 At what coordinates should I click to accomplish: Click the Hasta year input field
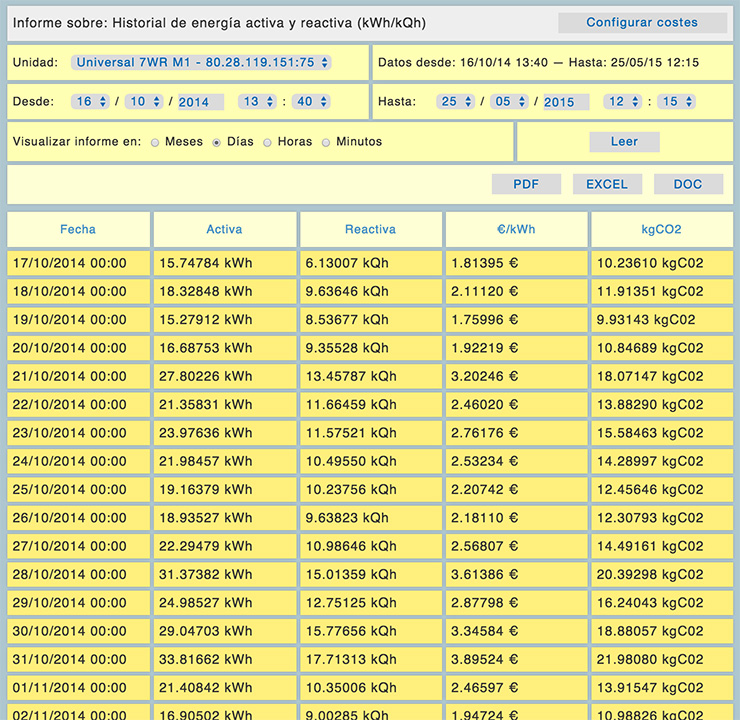point(565,102)
